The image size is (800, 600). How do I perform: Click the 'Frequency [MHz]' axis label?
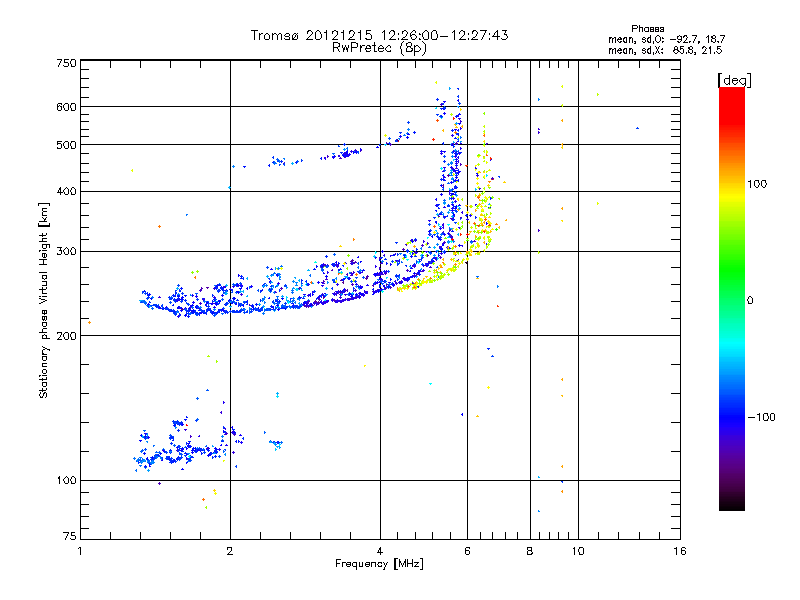coord(379,564)
